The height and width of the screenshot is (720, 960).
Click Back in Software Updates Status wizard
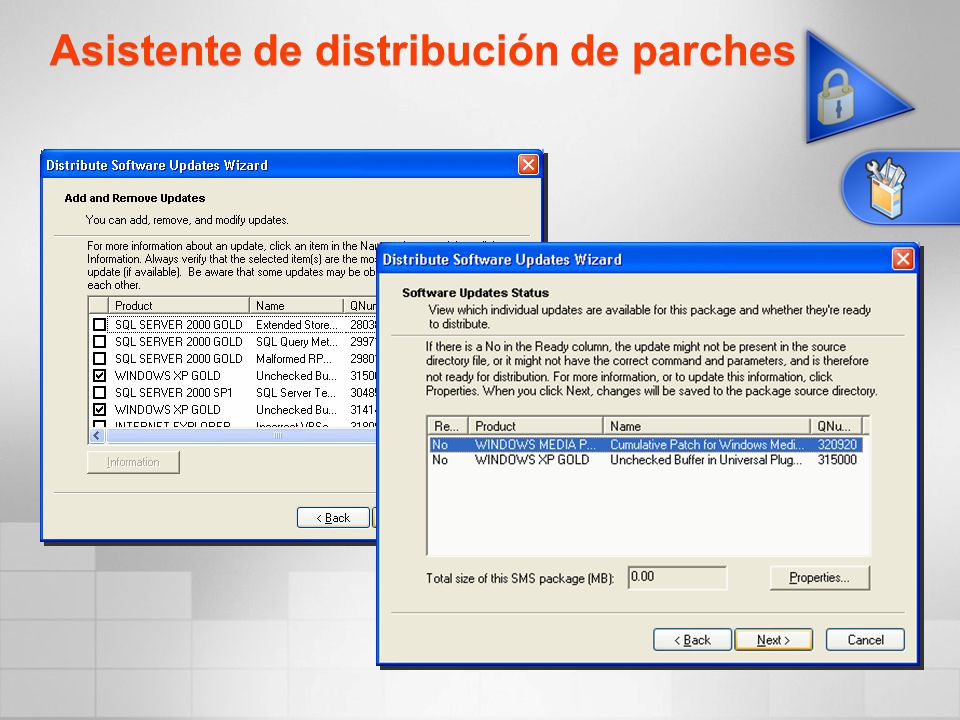click(x=692, y=640)
